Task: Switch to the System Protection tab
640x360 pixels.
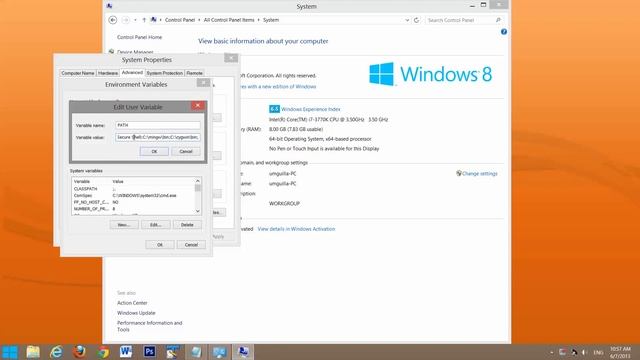Action: click(164, 73)
